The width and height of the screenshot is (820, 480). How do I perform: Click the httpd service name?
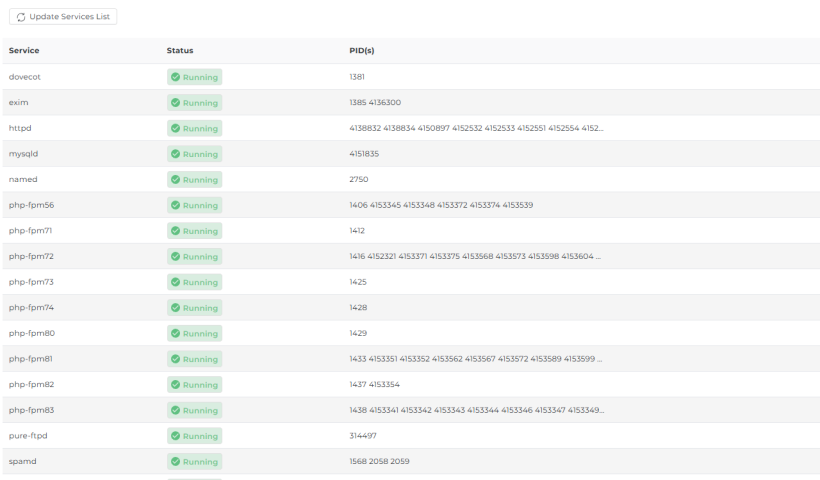pos(20,128)
